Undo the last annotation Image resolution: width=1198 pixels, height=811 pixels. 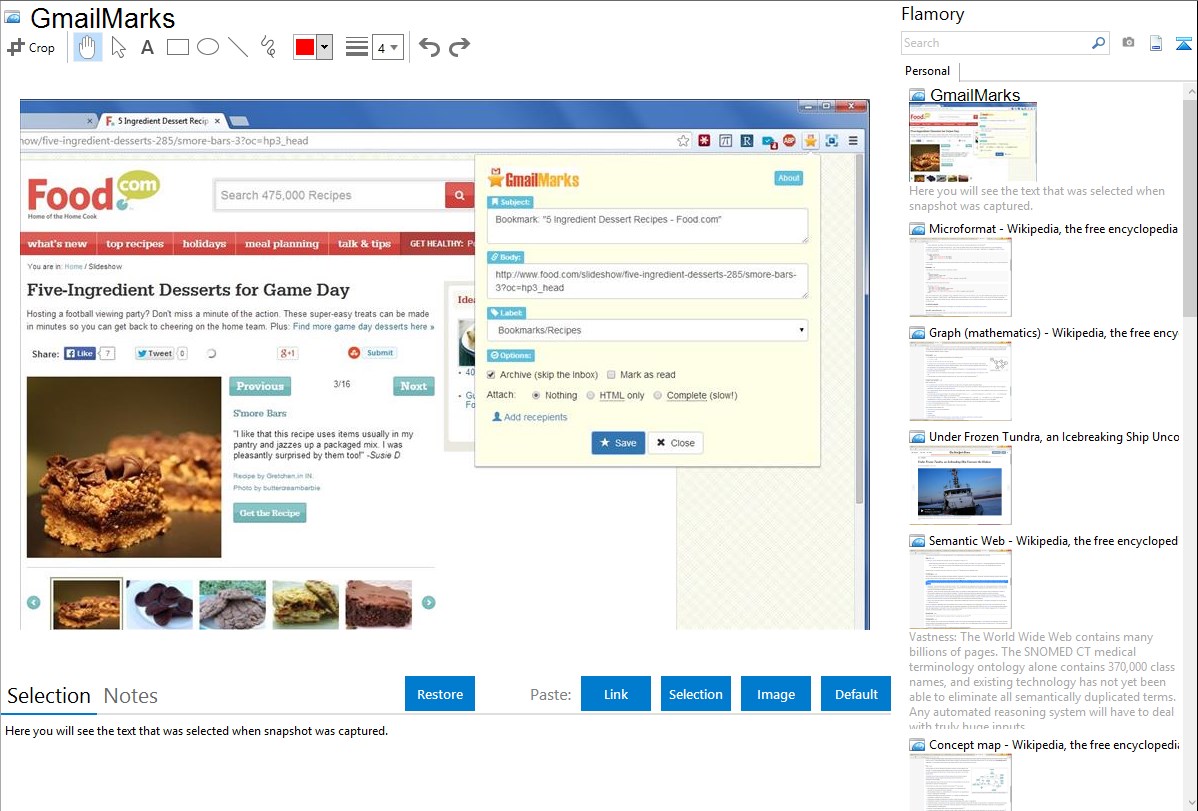[429, 47]
